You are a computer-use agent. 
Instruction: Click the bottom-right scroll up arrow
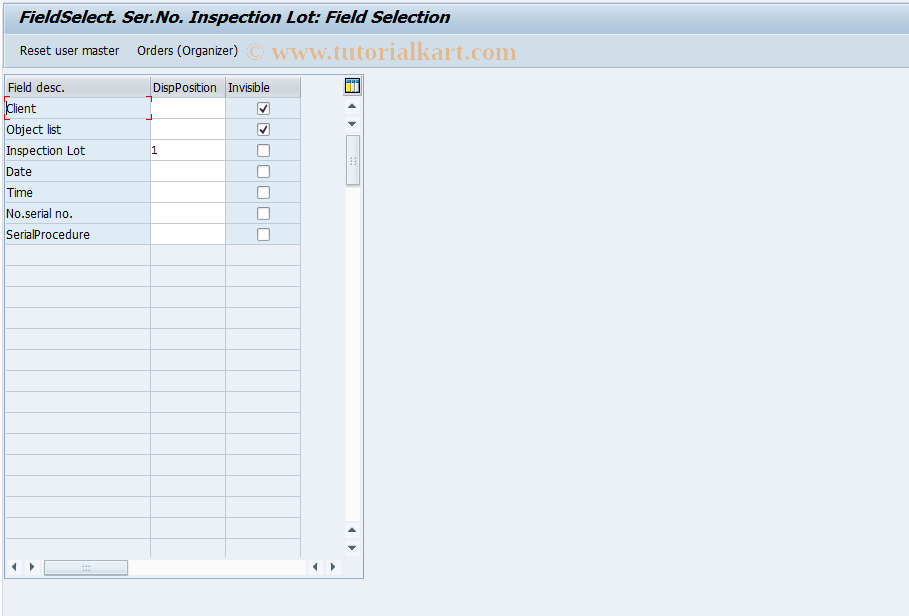coord(351,530)
